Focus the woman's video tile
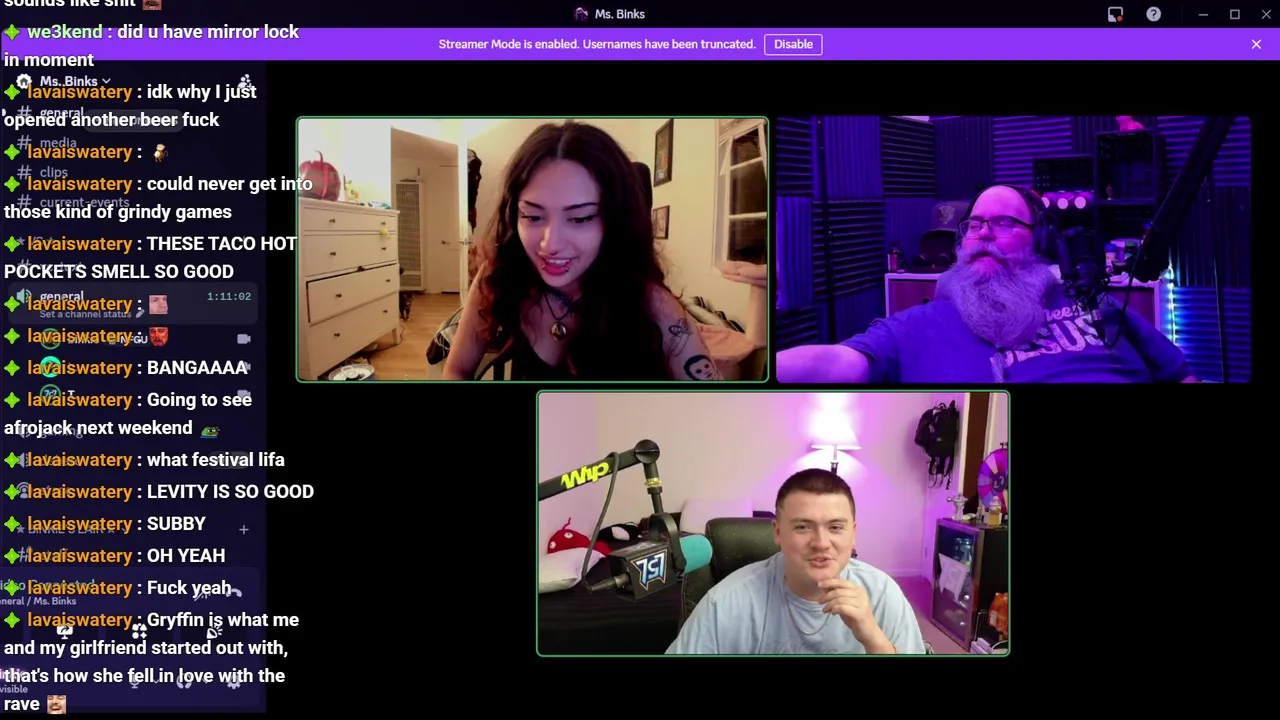1280x720 pixels. (x=532, y=250)
